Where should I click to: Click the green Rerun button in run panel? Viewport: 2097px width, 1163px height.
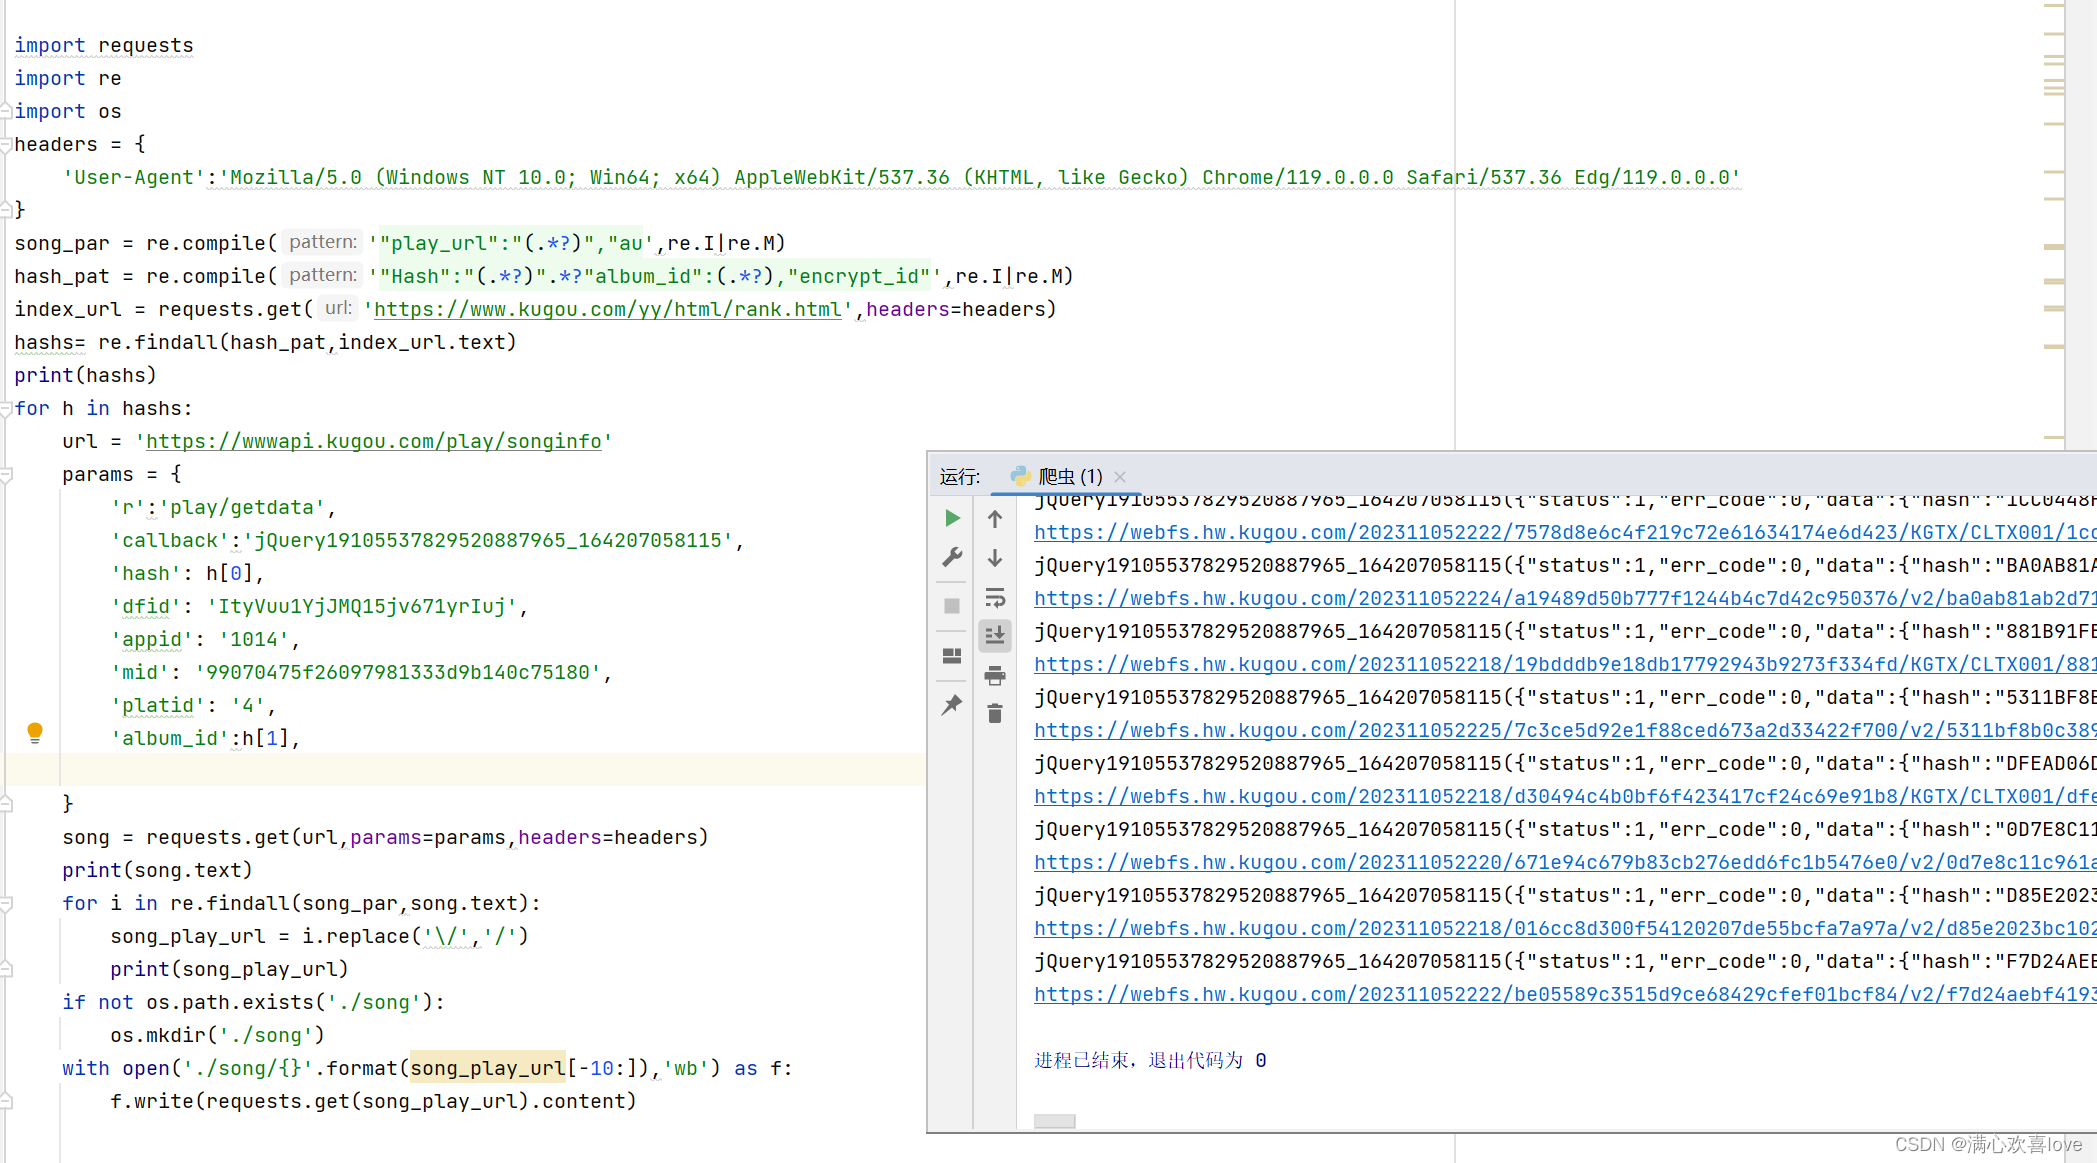952,518
